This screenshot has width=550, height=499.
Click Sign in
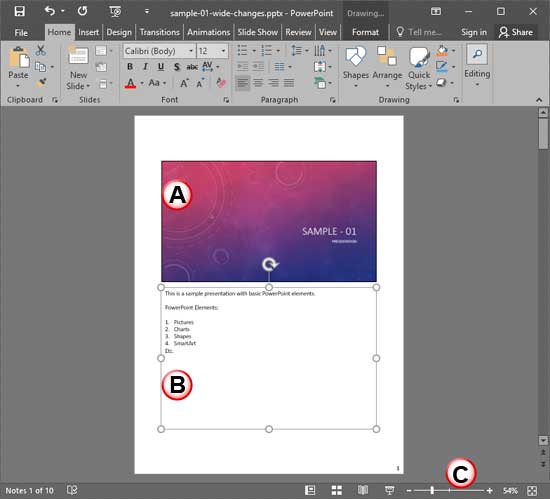pos(474,32)
